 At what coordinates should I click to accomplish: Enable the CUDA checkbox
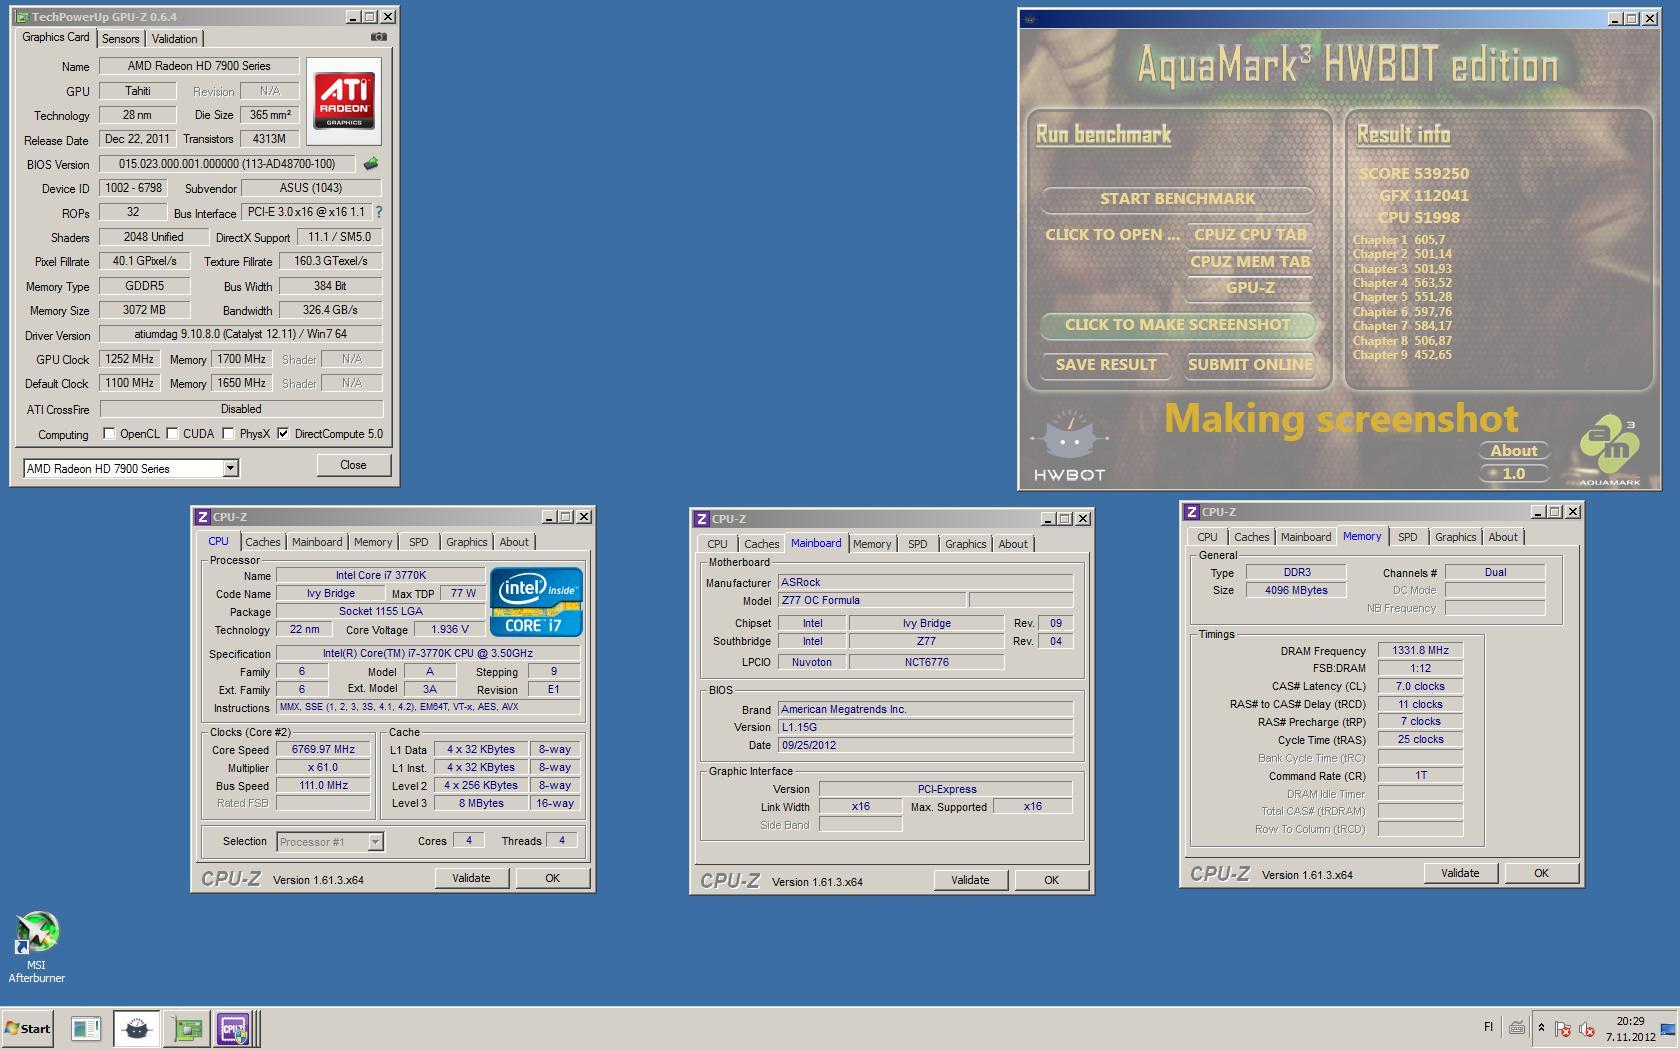[173, 434]
